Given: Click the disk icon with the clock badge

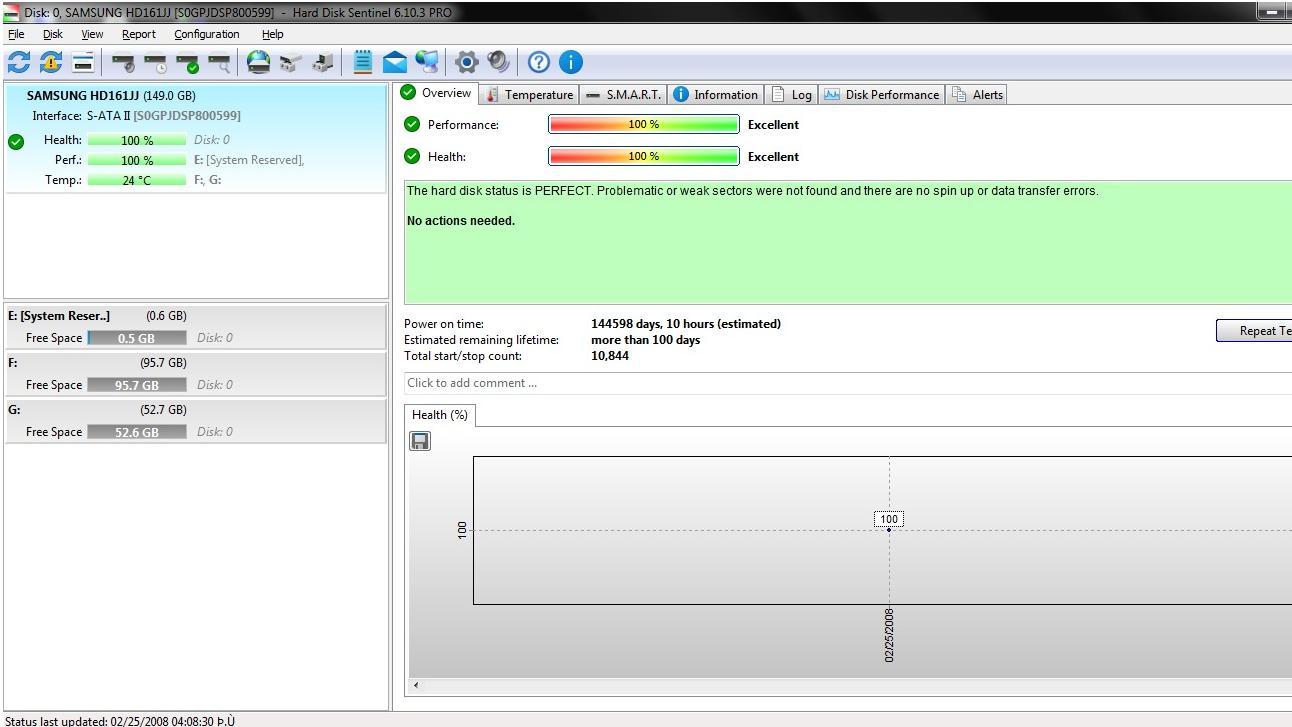Looking at the screenshot, I should click(156, 63).
